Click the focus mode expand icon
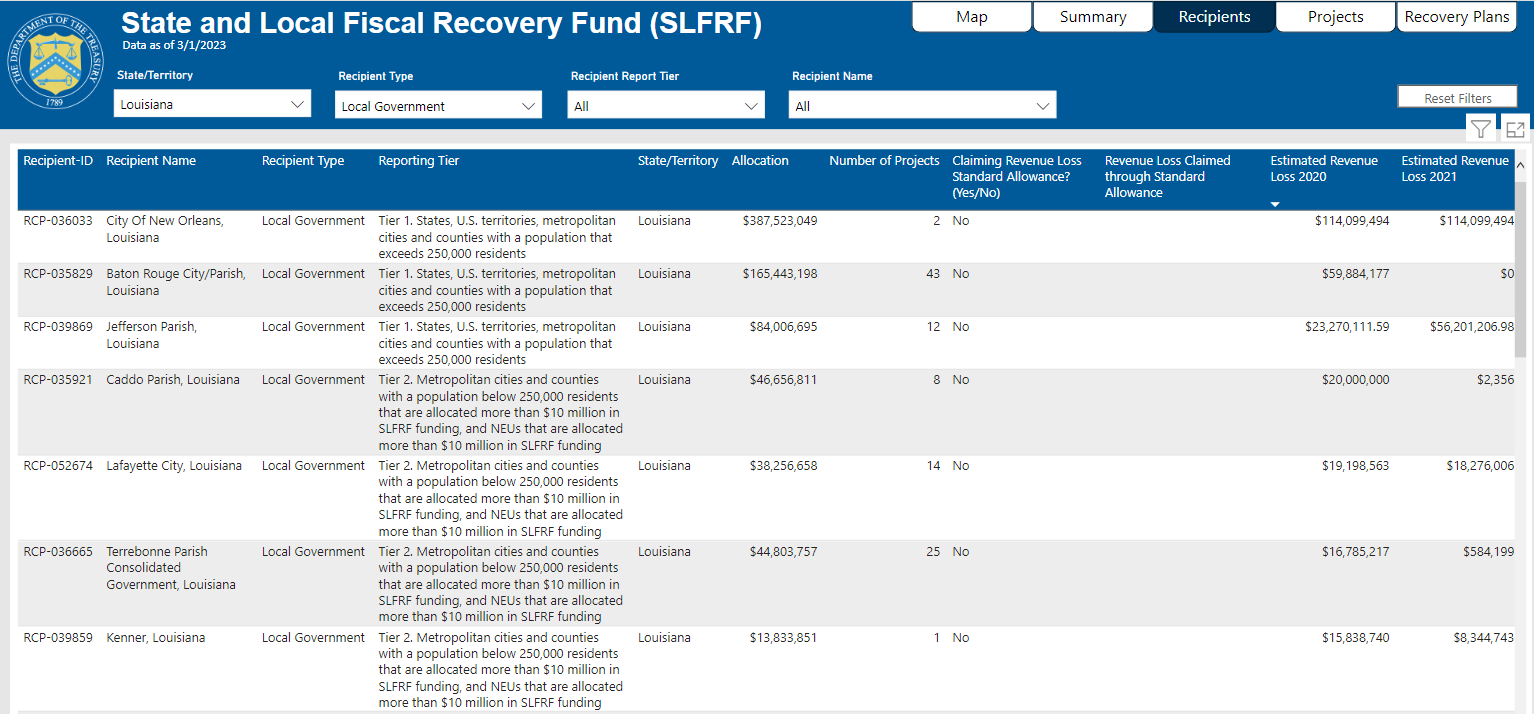Image resolution: width=1534 pixels, height=714 pixels. tap(1515, 128)
